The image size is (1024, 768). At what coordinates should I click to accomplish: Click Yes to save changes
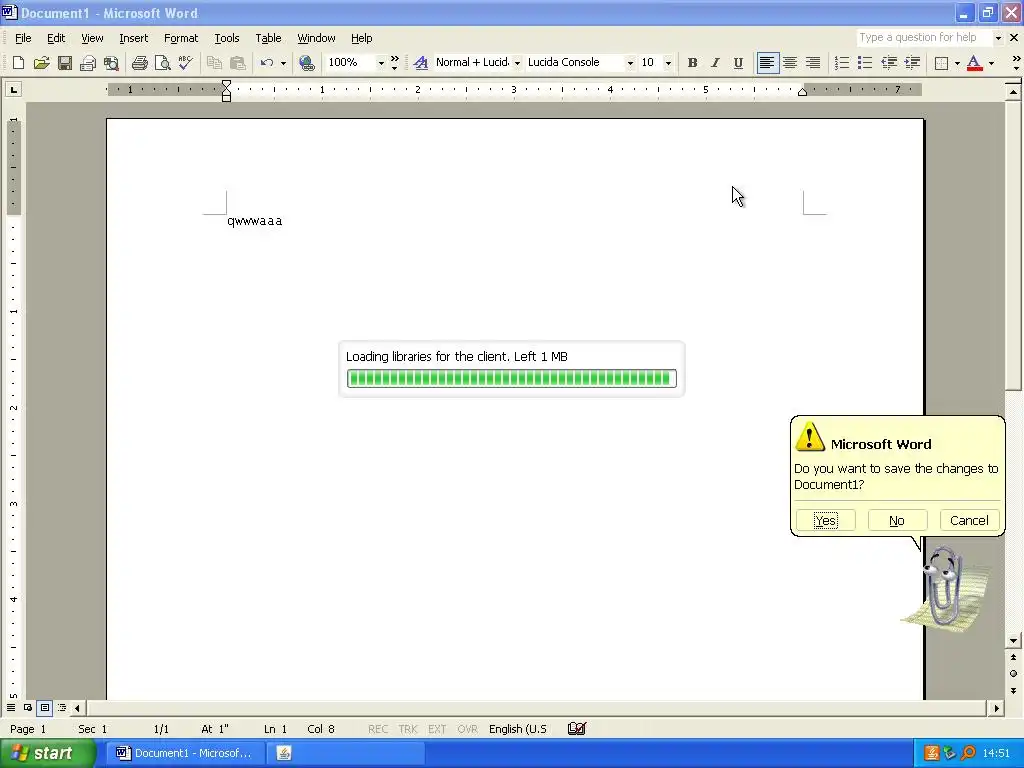825,520
